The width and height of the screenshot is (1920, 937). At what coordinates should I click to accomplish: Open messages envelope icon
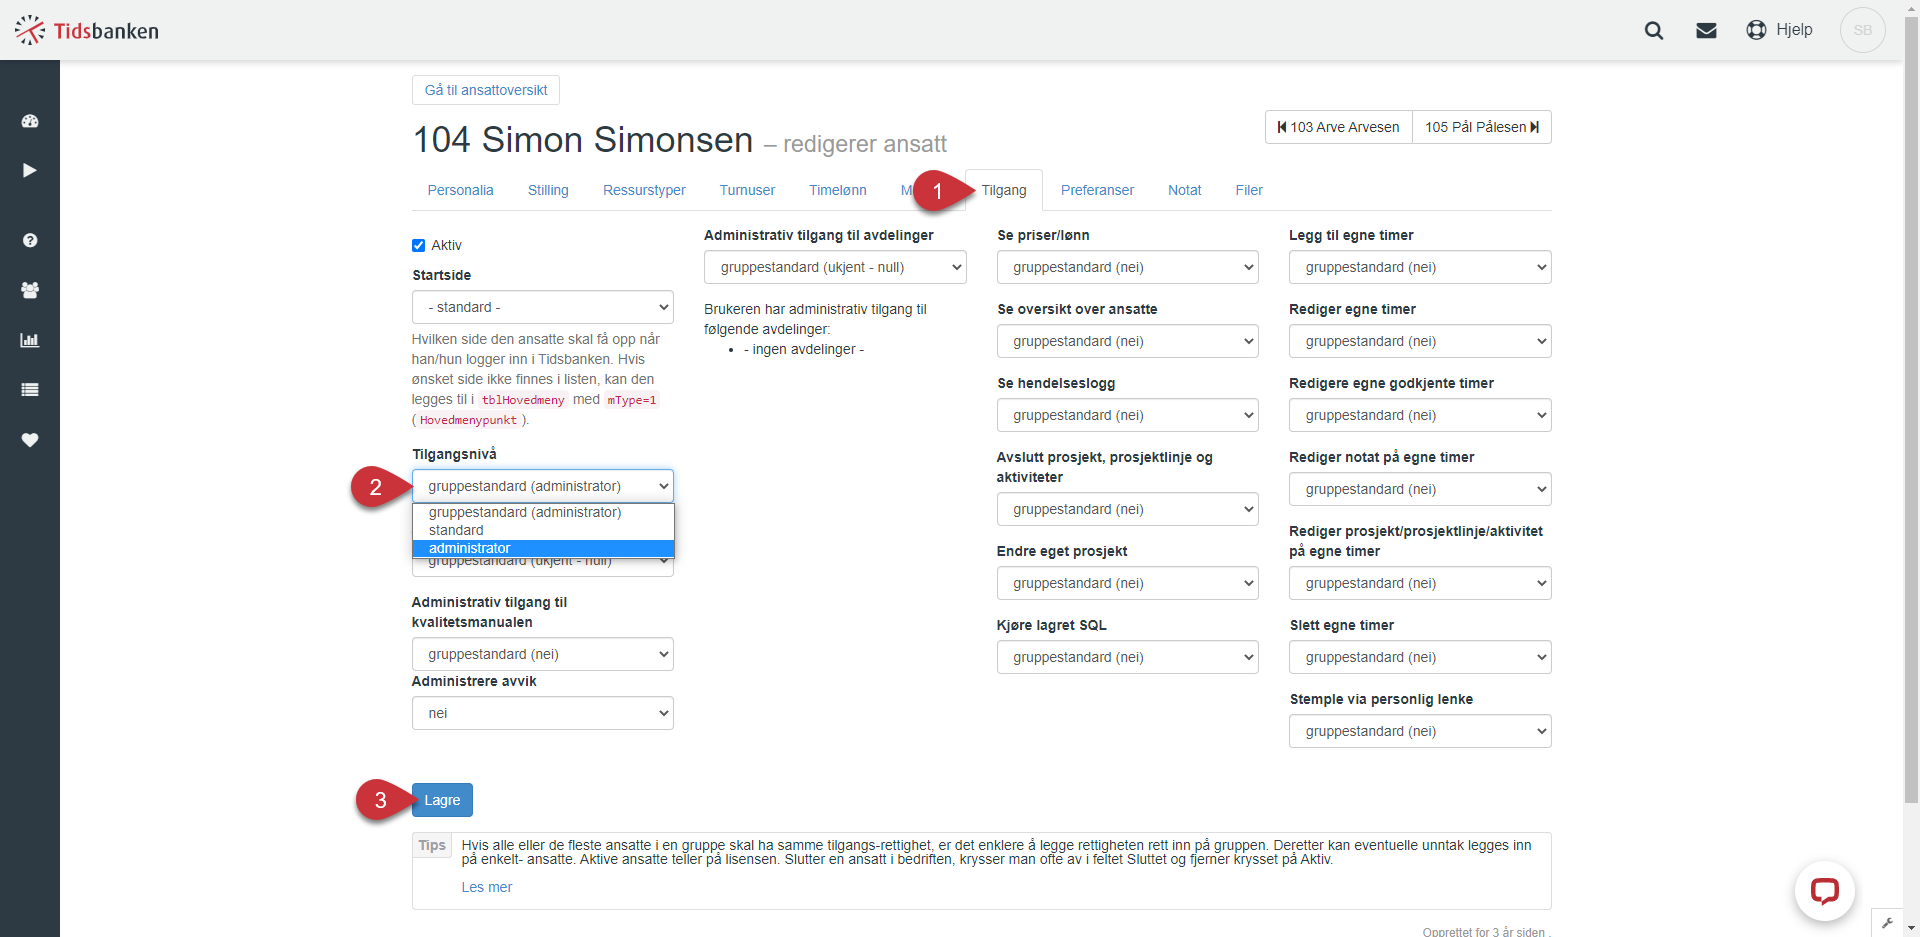[1706, 30]
